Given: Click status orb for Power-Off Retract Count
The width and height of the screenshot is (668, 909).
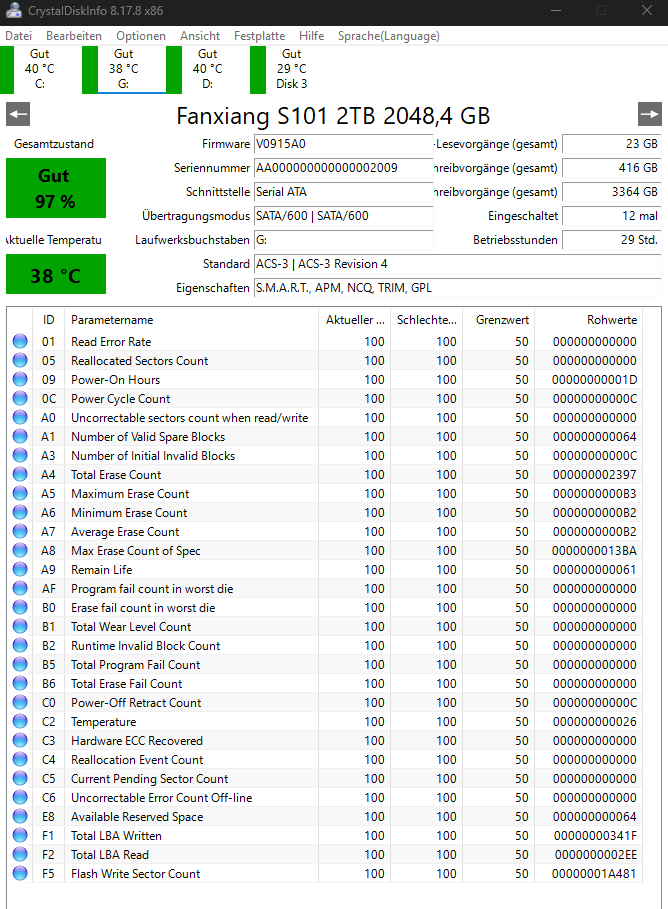Looking at the screenshot, I should click(x=20, y=703).
